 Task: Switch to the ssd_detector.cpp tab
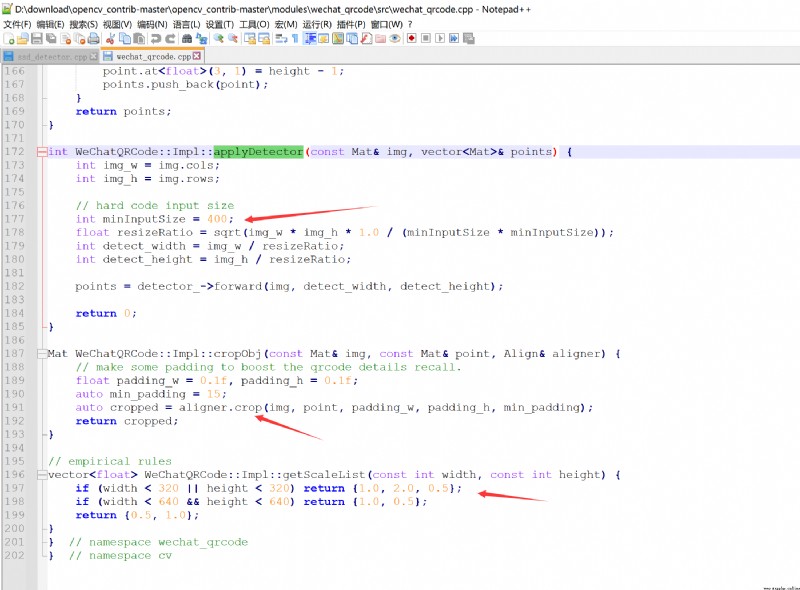click(x=52, y=57)
